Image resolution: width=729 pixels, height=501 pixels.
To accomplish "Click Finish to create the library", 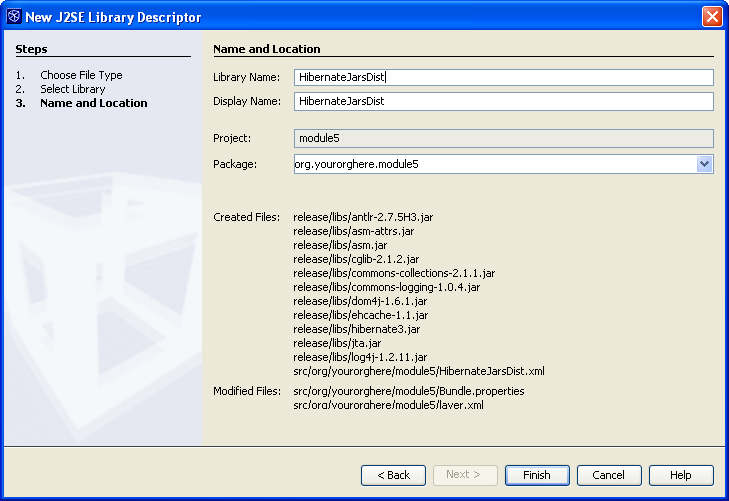I will [537, 475].
